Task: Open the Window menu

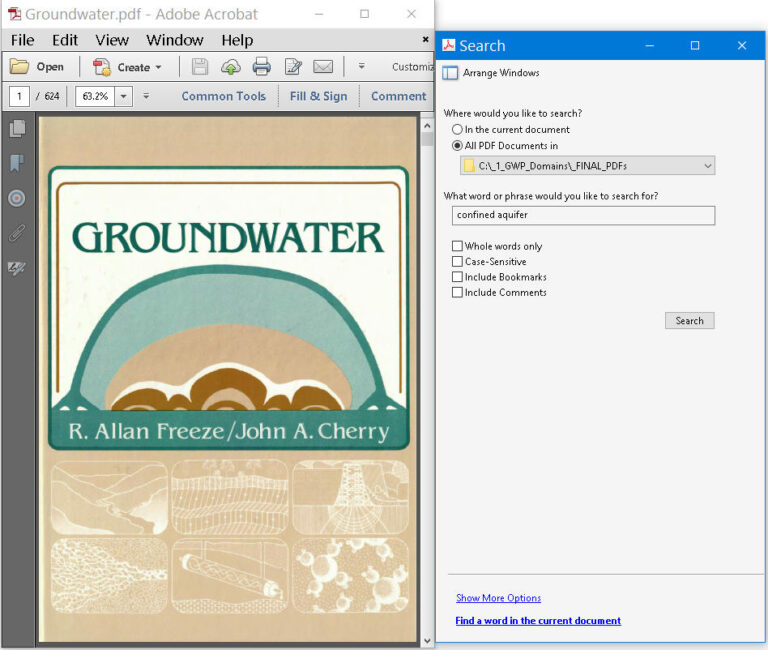Action: (x=174, y=40)
